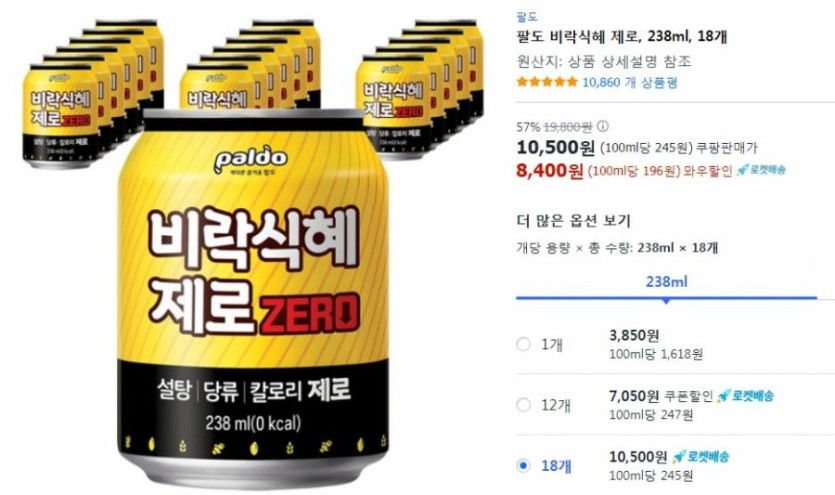Screen dimensions: 835x495
Task: Click the blue arrow under the 238ml tab
Action: coord(666,301)
